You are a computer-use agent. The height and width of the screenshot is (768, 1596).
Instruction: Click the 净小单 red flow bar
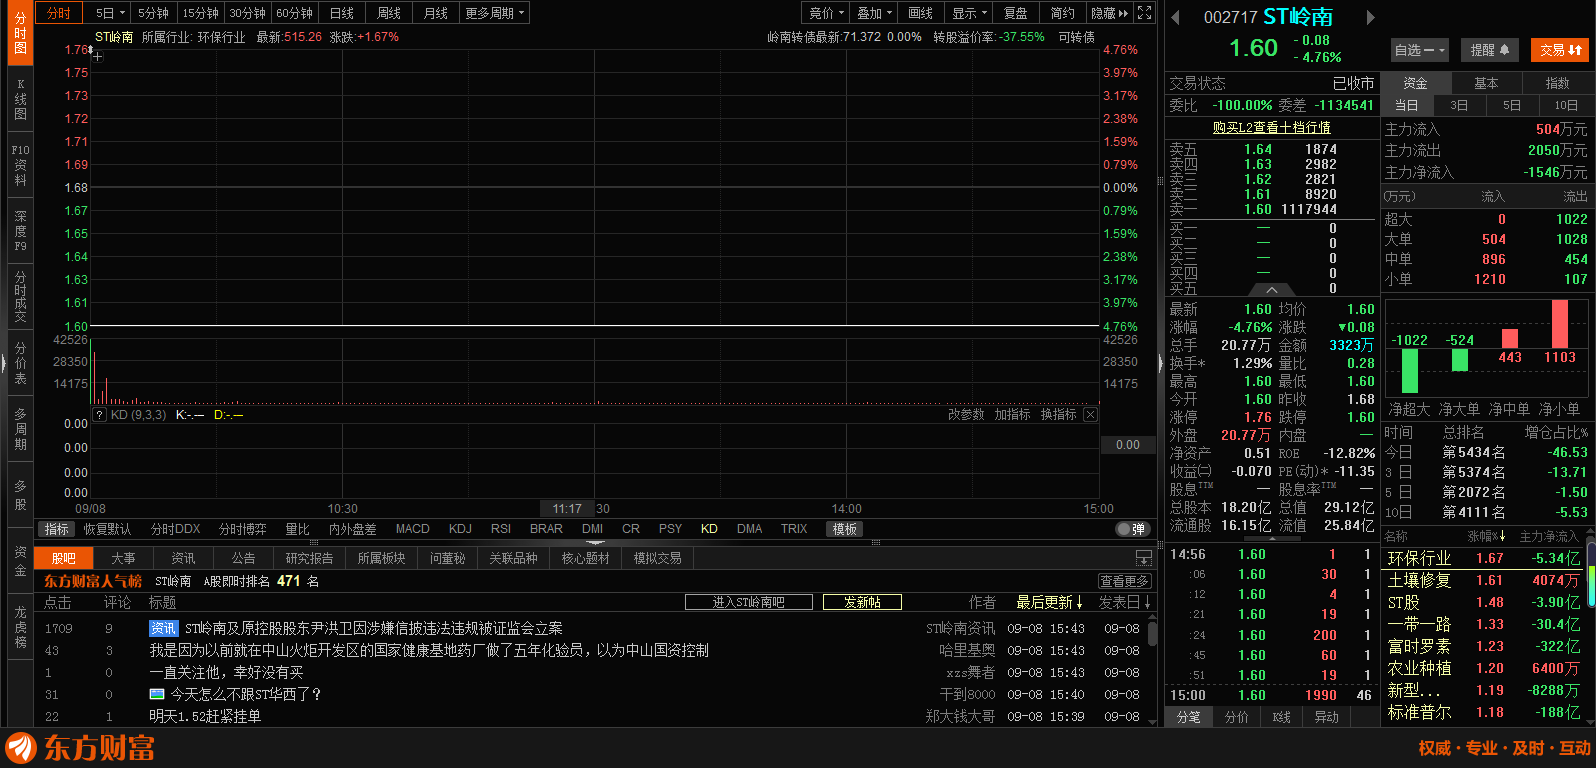(x=1560, y=324)
